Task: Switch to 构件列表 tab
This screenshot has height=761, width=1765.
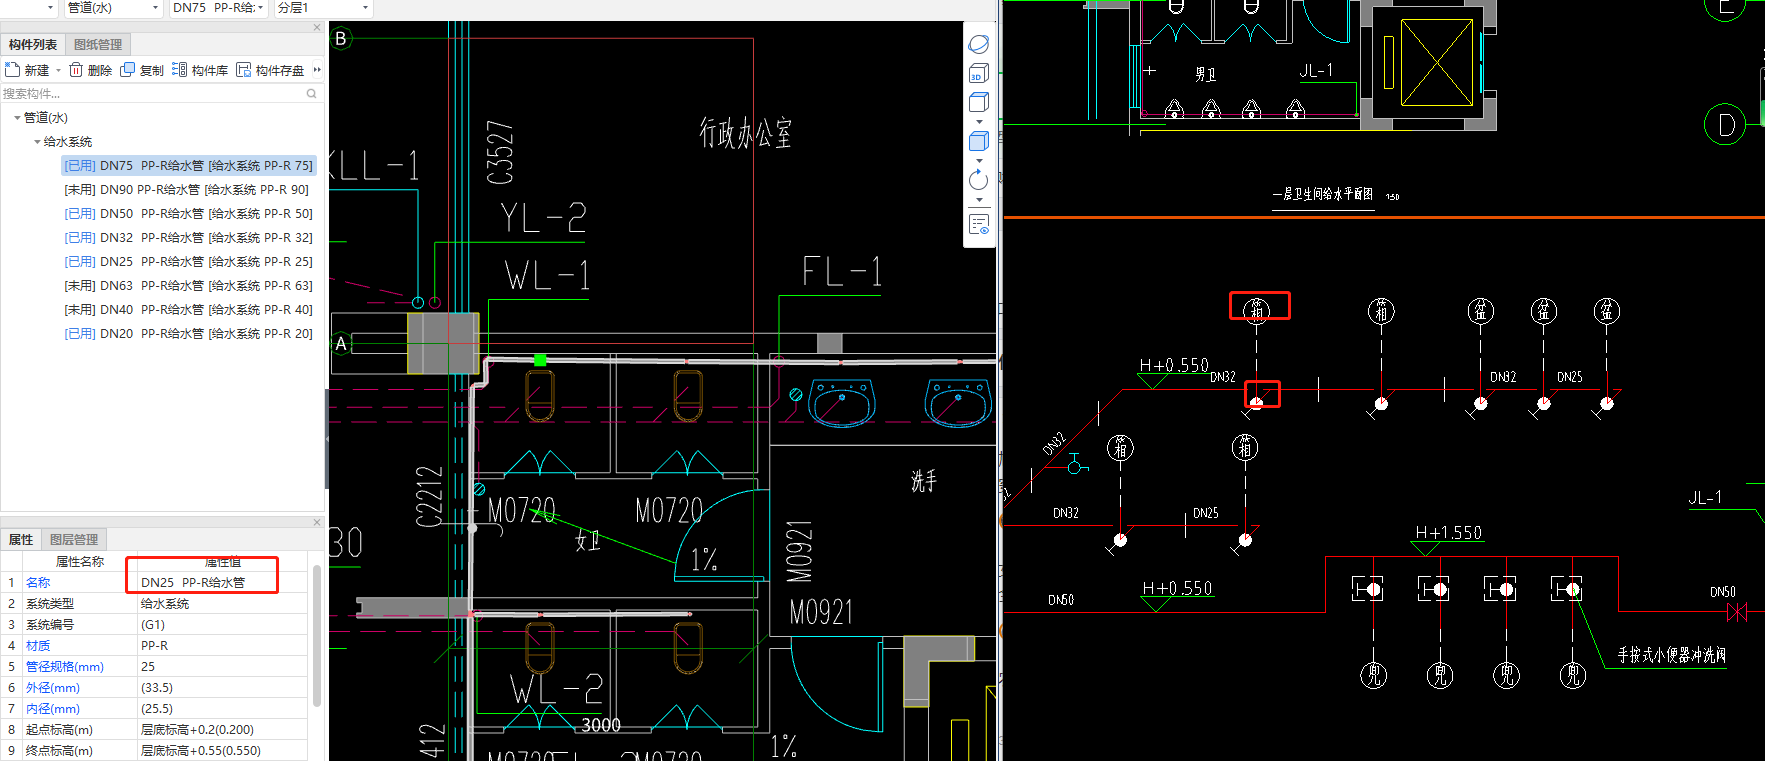Action: (x=33, y=44)
